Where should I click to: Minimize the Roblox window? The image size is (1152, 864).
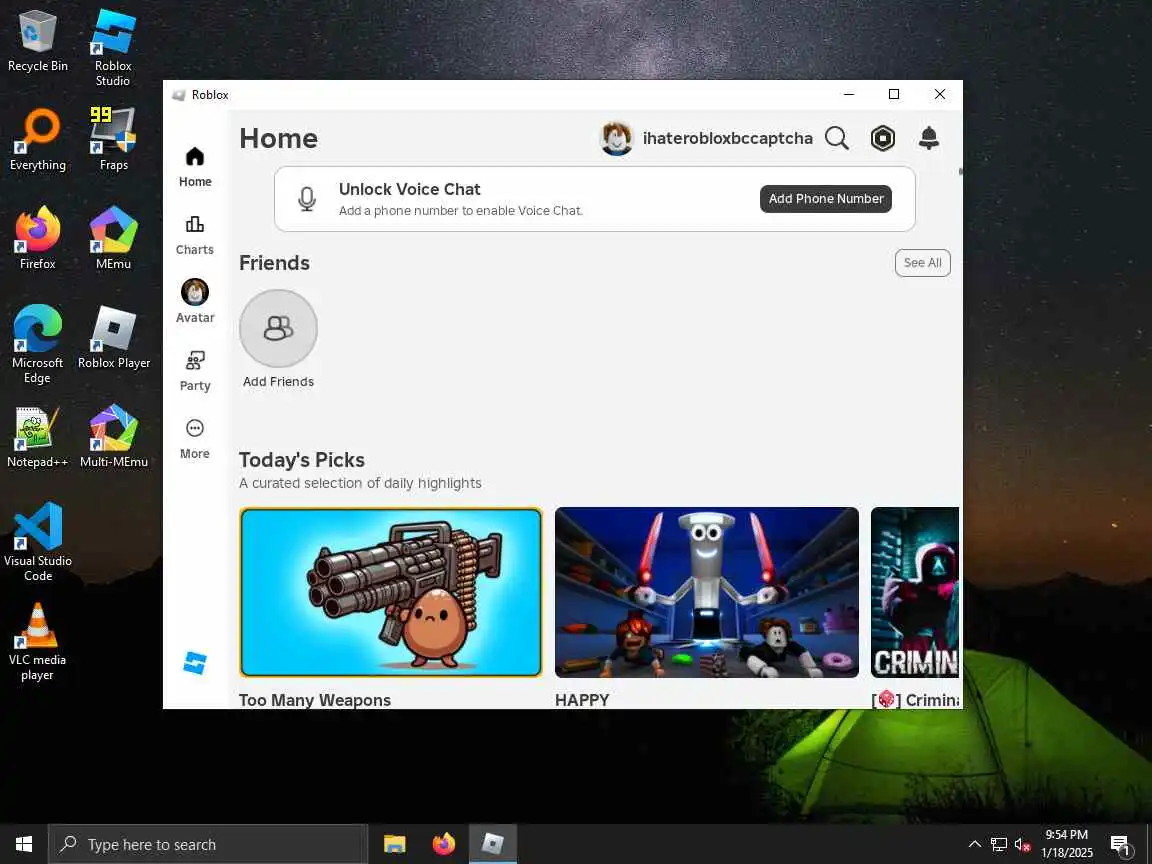pyautogui.click(x=849, y=94)
